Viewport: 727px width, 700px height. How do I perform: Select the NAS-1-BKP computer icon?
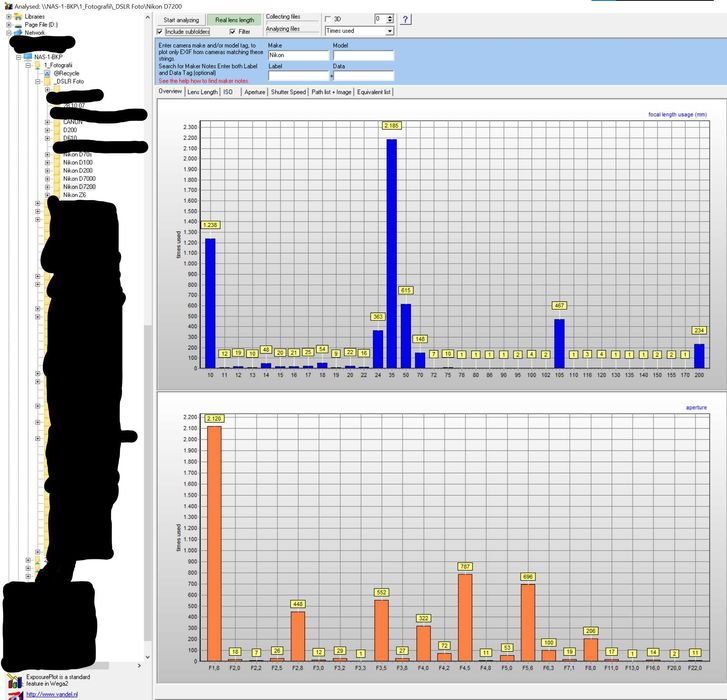27,57
